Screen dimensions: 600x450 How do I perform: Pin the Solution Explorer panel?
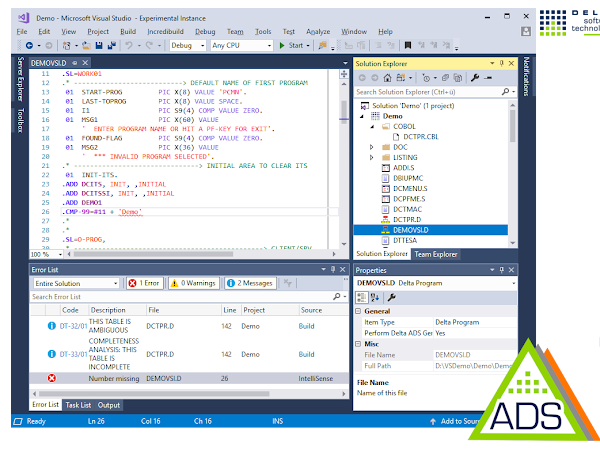point(502,64)
